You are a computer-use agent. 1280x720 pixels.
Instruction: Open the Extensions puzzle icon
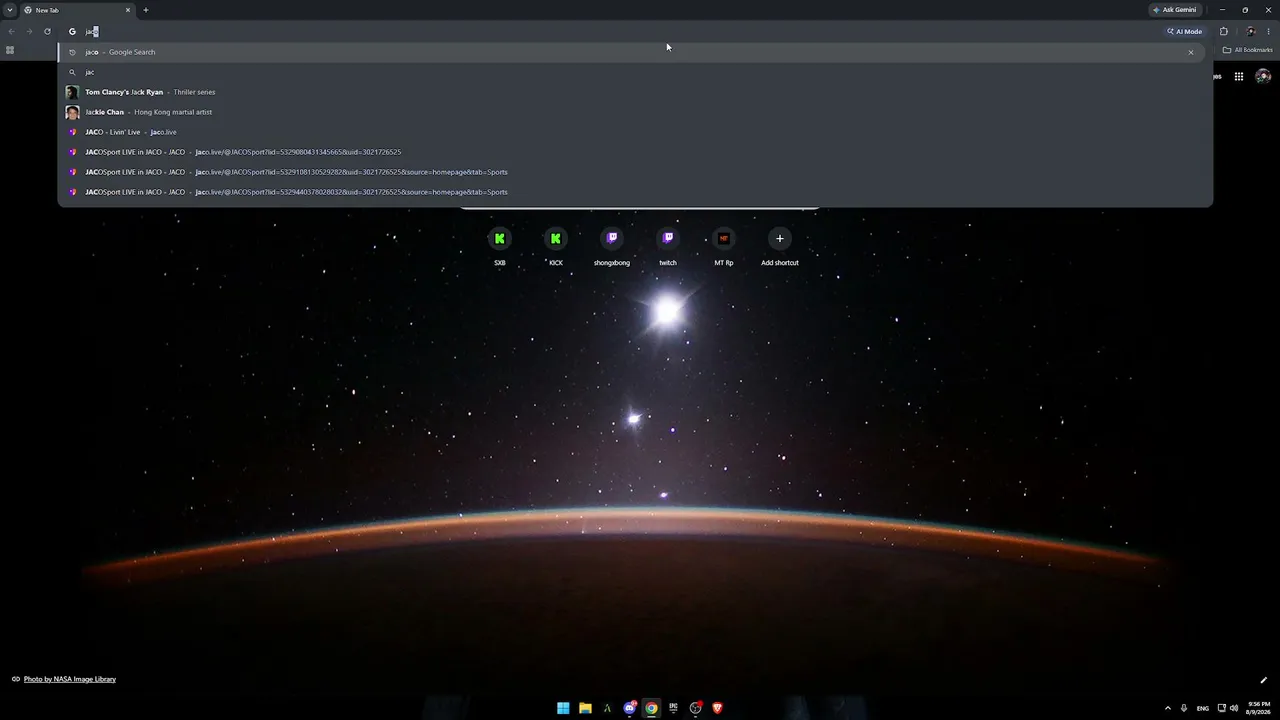1223,31
